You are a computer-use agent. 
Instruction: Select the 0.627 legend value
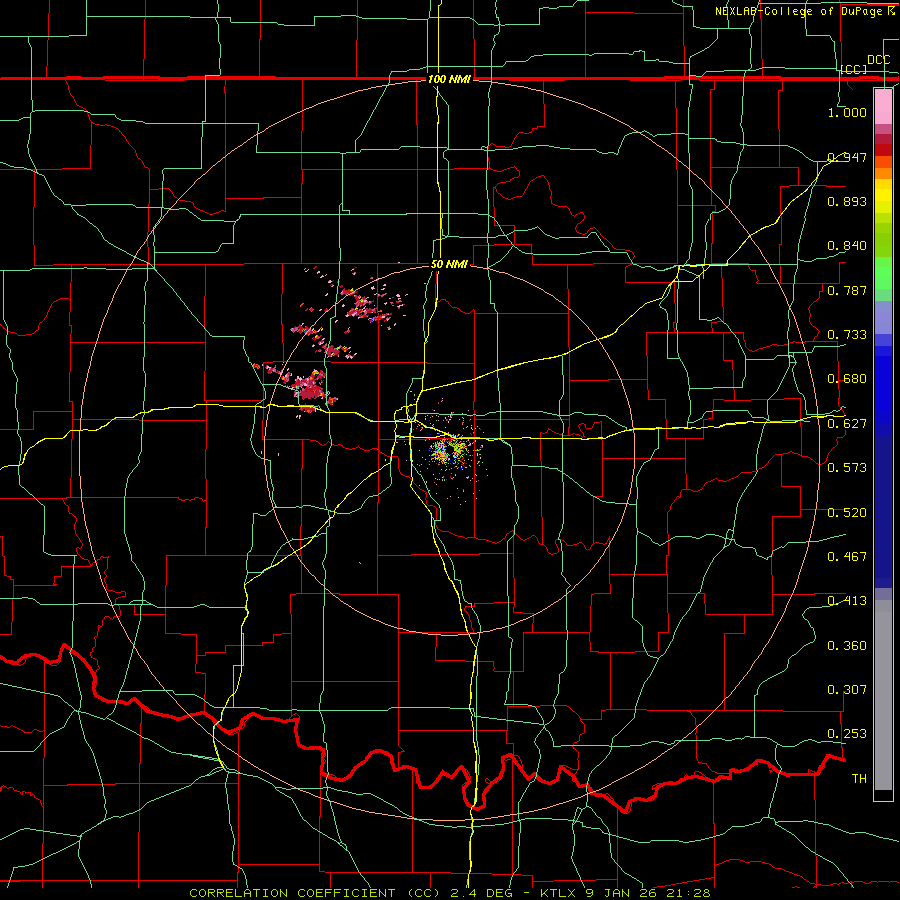click(847, 424)
